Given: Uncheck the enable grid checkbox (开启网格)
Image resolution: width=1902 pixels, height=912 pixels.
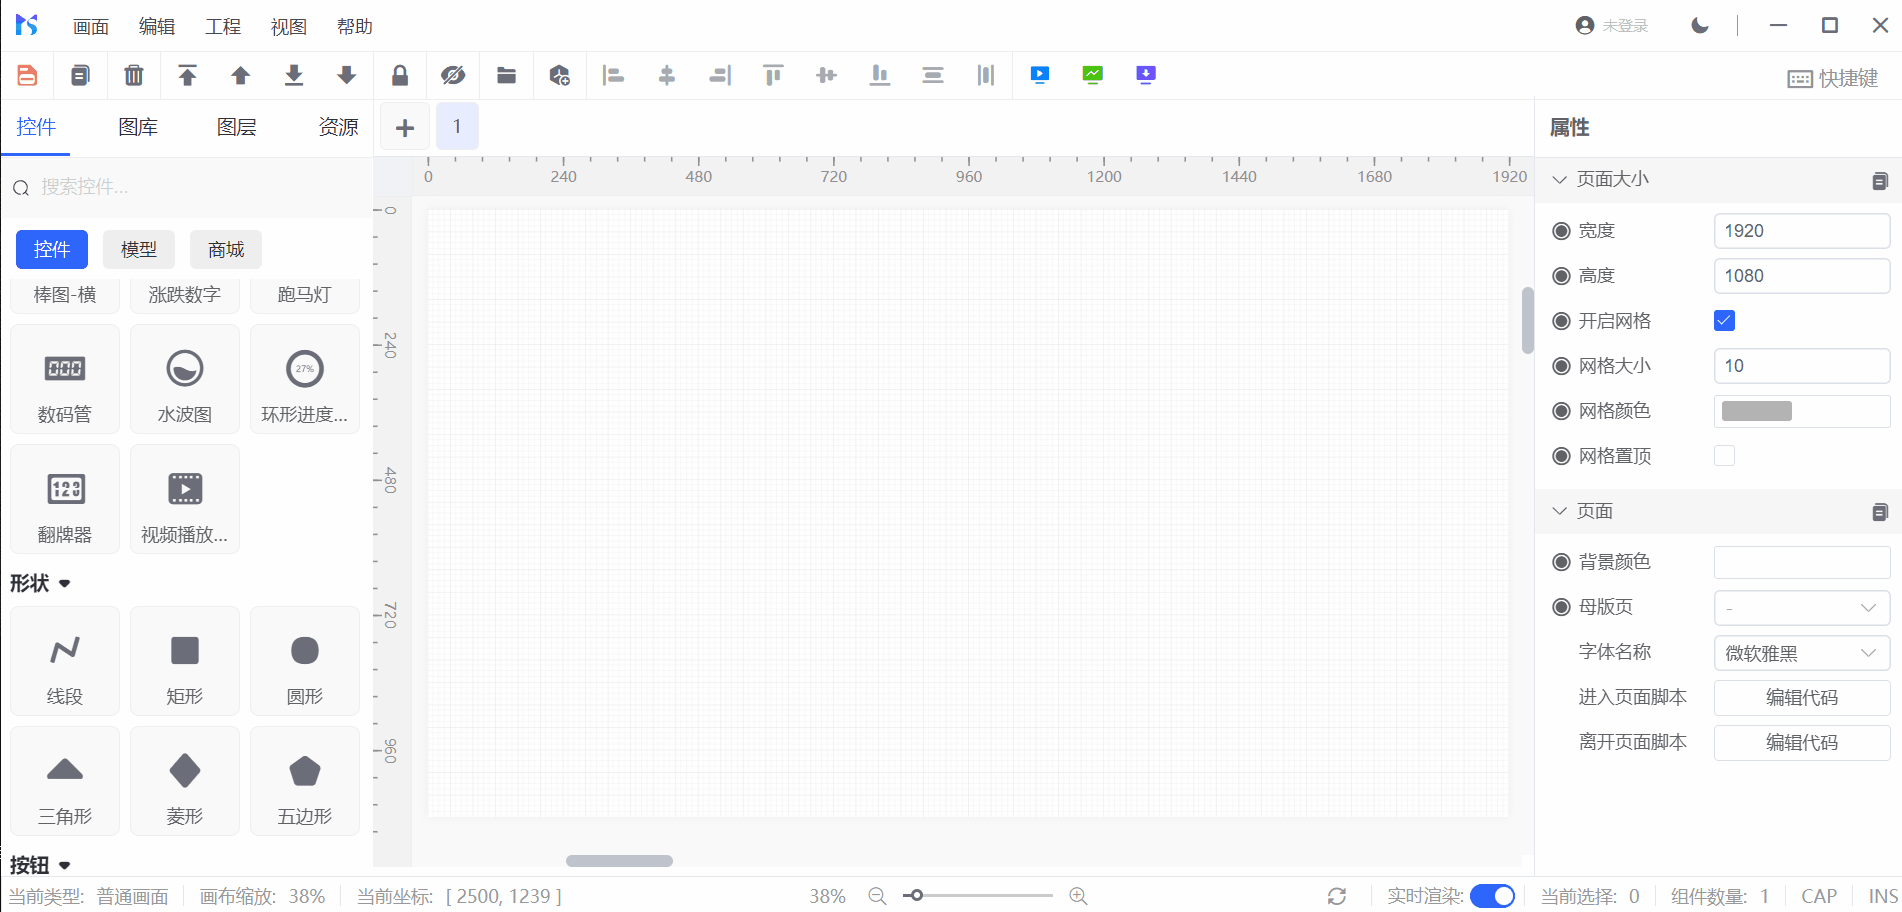Looking at the screenshot, I should (x=1724, y=321).
